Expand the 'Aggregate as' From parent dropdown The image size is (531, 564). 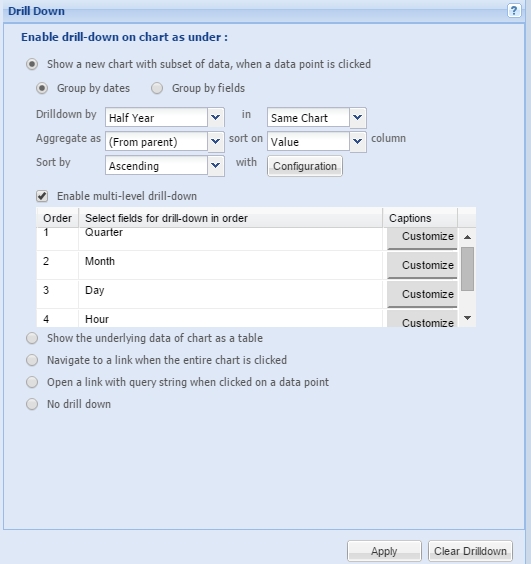(216, 141)
